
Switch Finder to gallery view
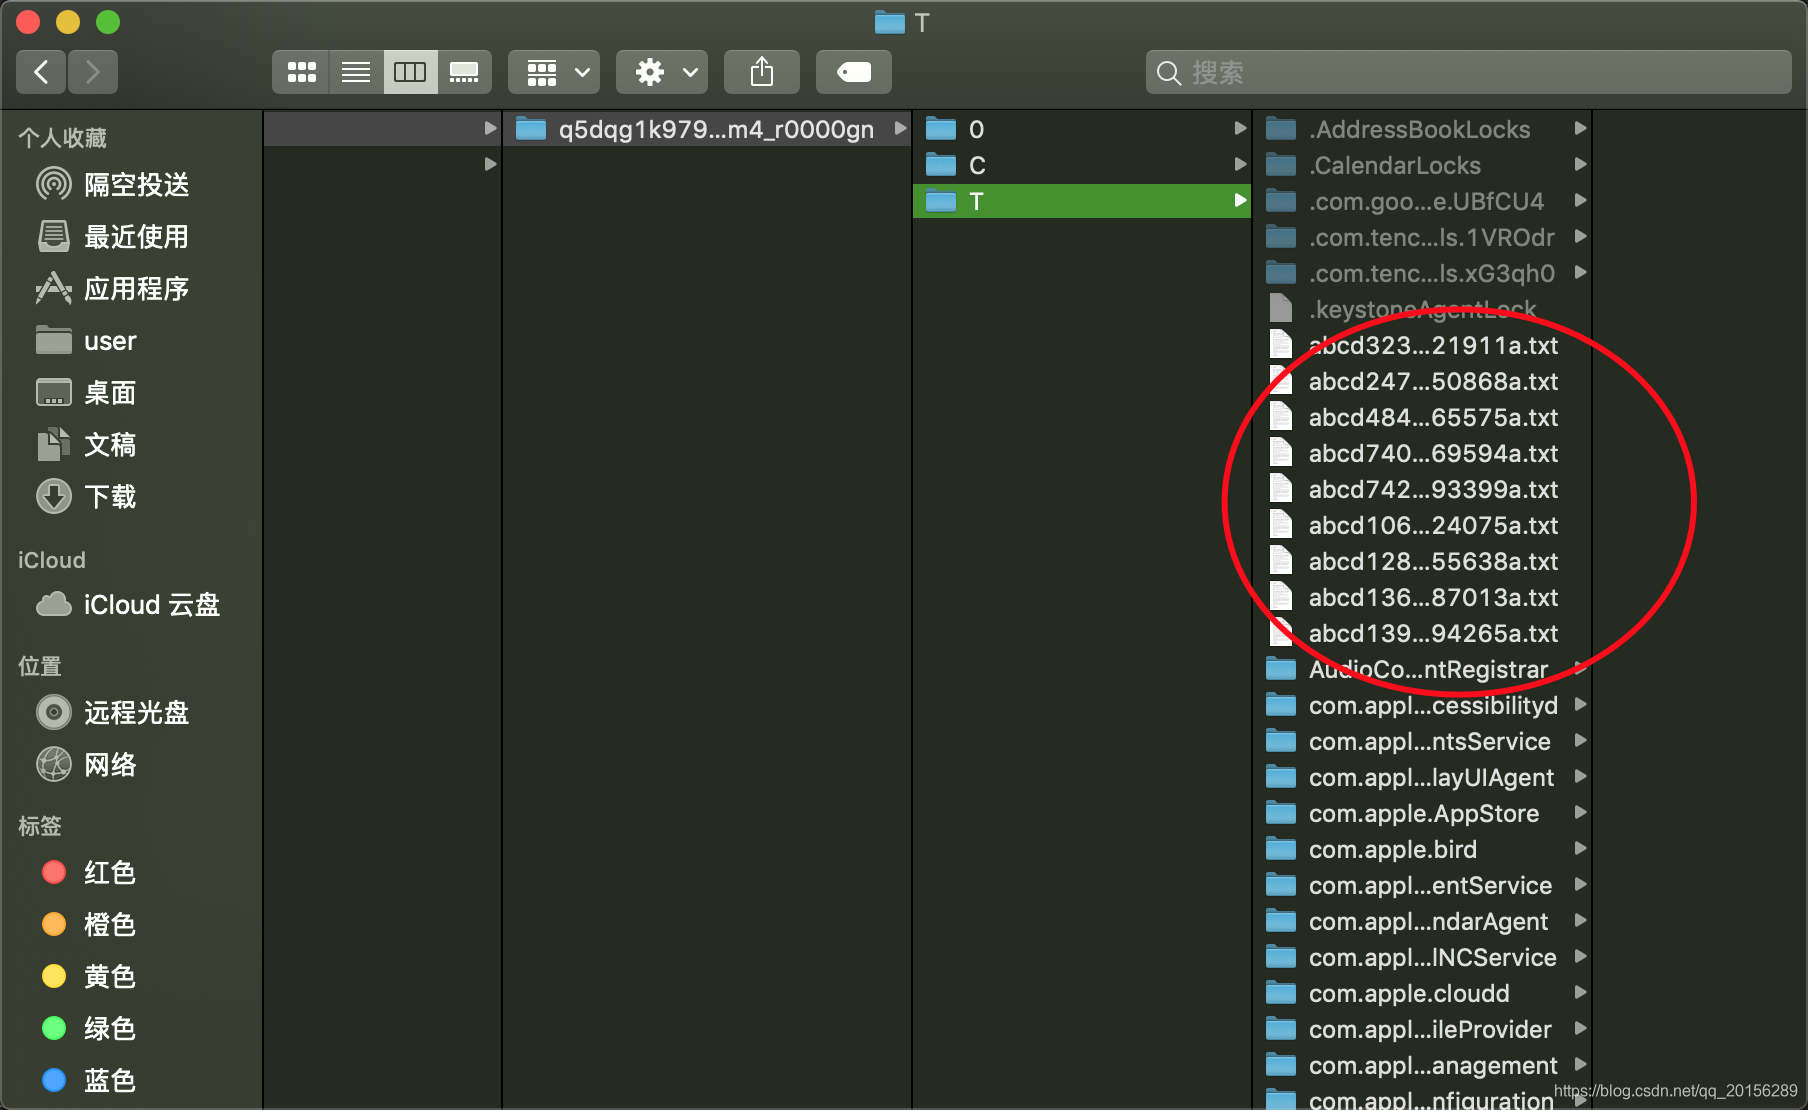point(464,71)
